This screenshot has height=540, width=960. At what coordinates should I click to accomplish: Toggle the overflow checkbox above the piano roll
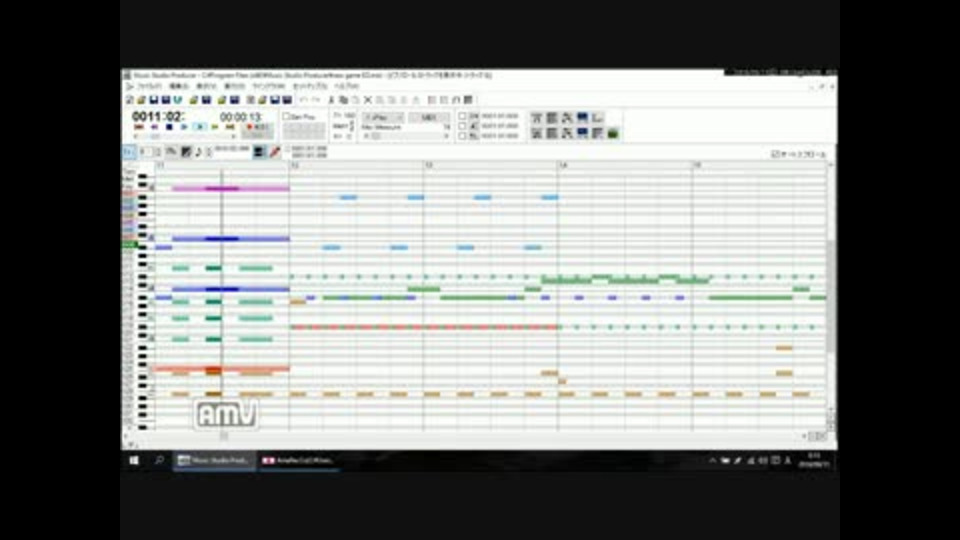point(775,154)
